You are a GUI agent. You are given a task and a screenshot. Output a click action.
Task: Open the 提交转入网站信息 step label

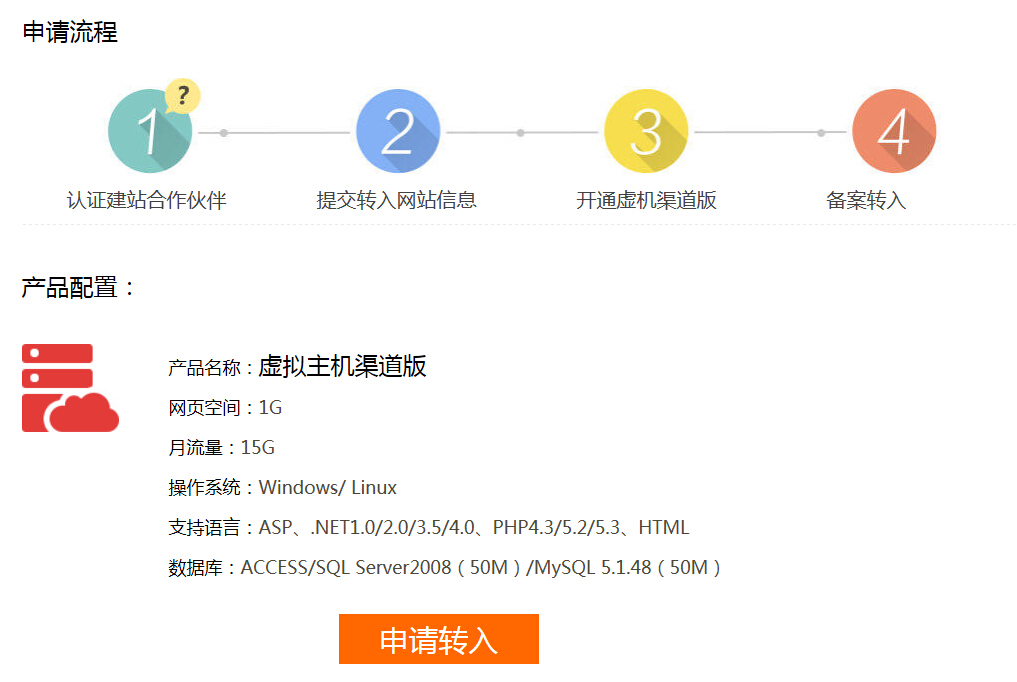[397, 200]
